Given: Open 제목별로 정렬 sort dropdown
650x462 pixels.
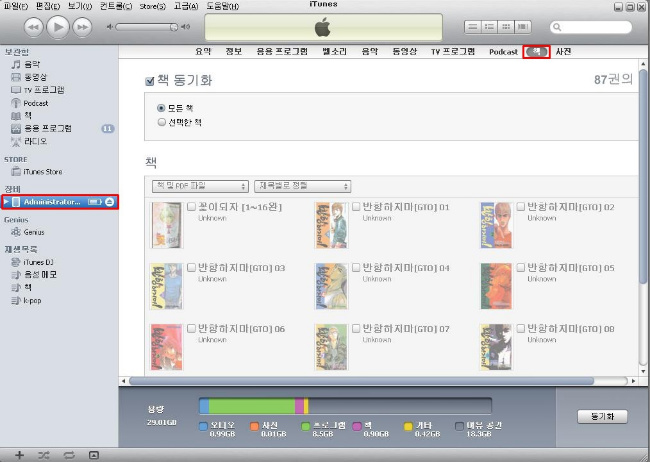Looking at the screenshot, I should 303,186.
